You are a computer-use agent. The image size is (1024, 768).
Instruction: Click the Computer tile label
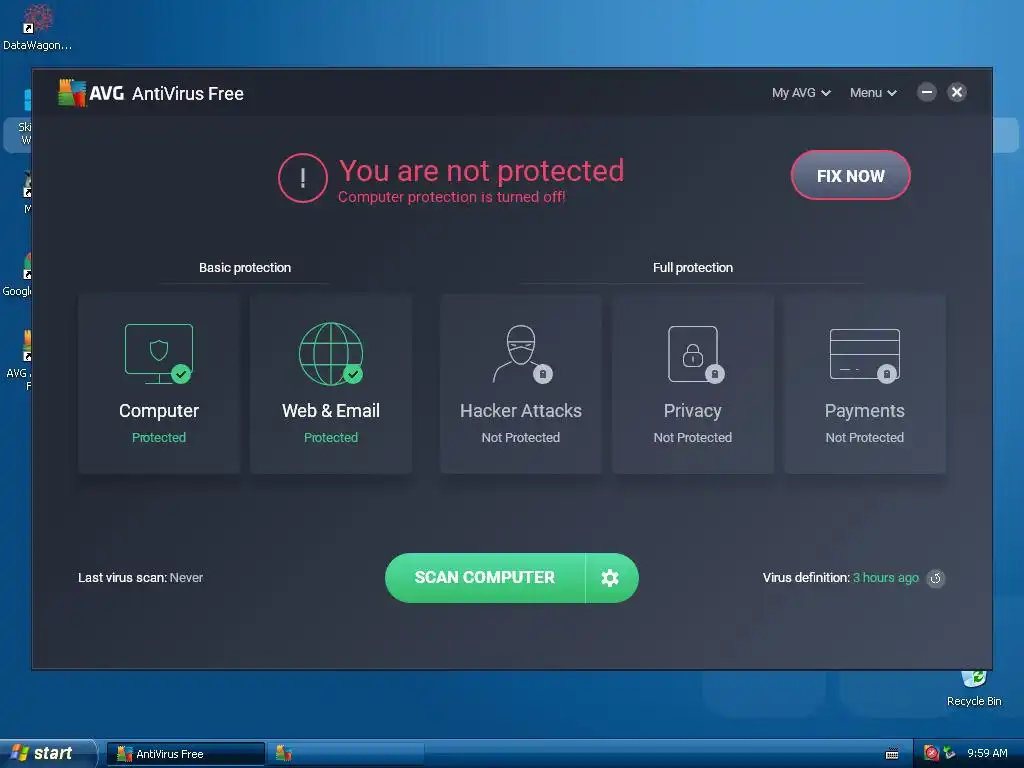coord(159,411)
